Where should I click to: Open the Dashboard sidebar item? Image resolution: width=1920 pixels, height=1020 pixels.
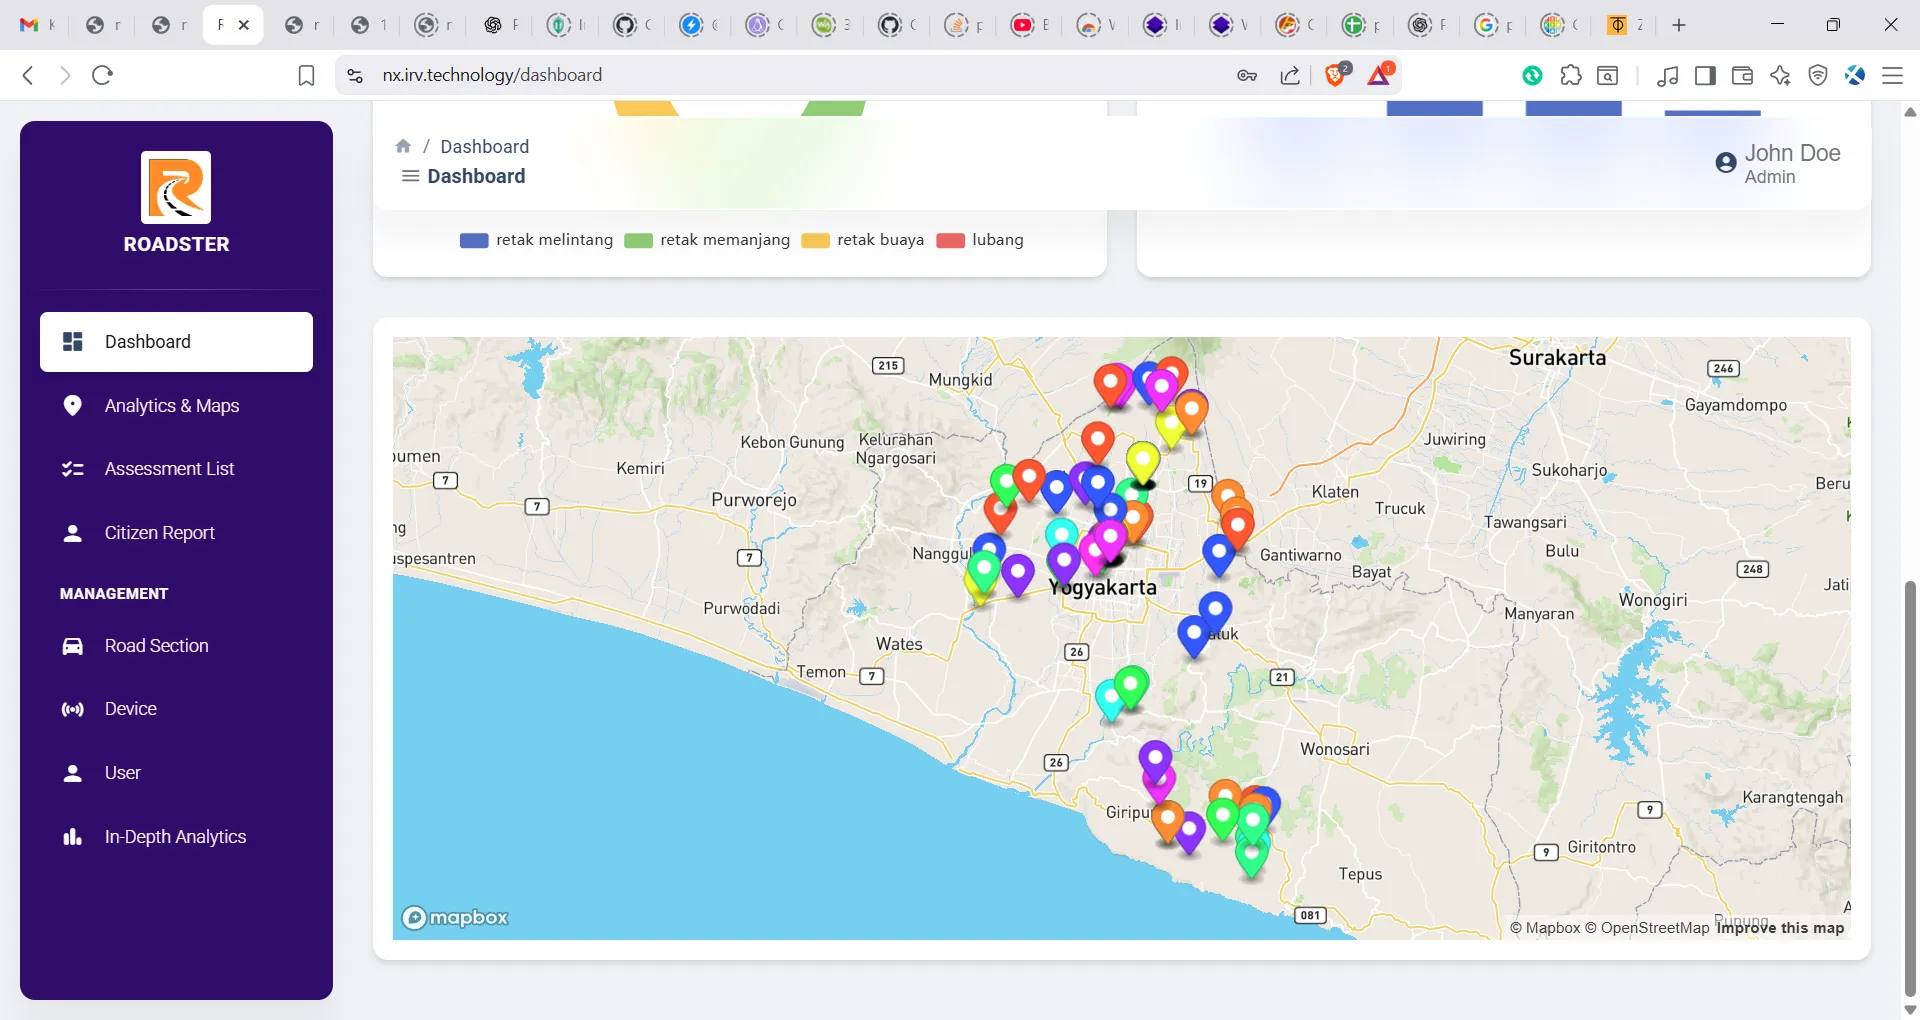(x=176, y=342)
